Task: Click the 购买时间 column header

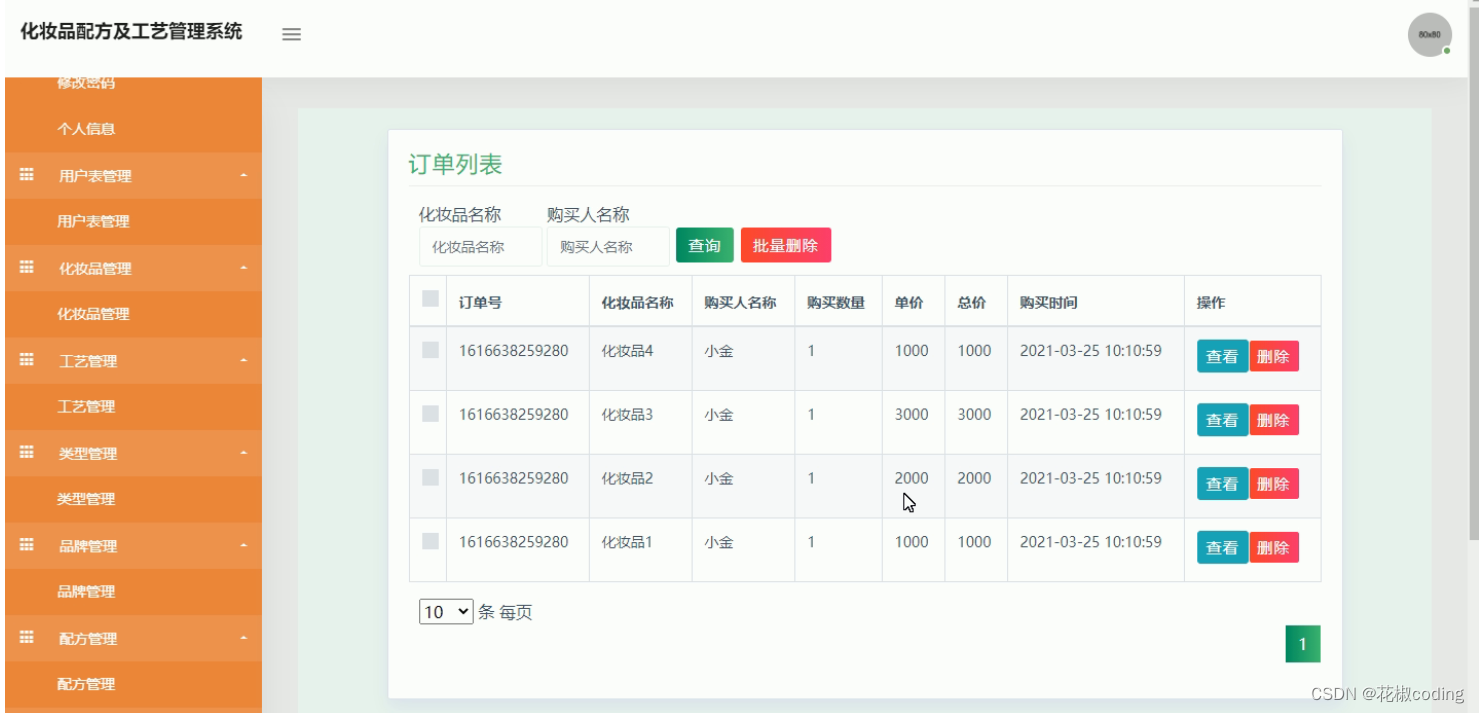Action: click(x=1049, y=303)
